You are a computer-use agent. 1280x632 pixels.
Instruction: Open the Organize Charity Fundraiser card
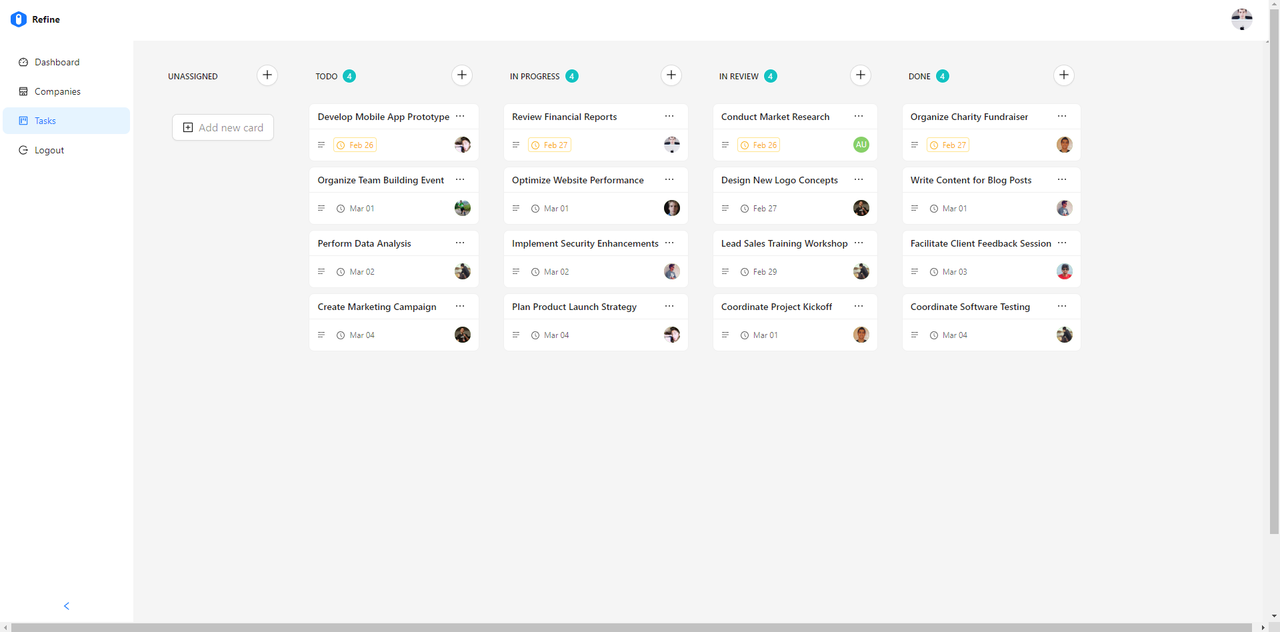991,132
